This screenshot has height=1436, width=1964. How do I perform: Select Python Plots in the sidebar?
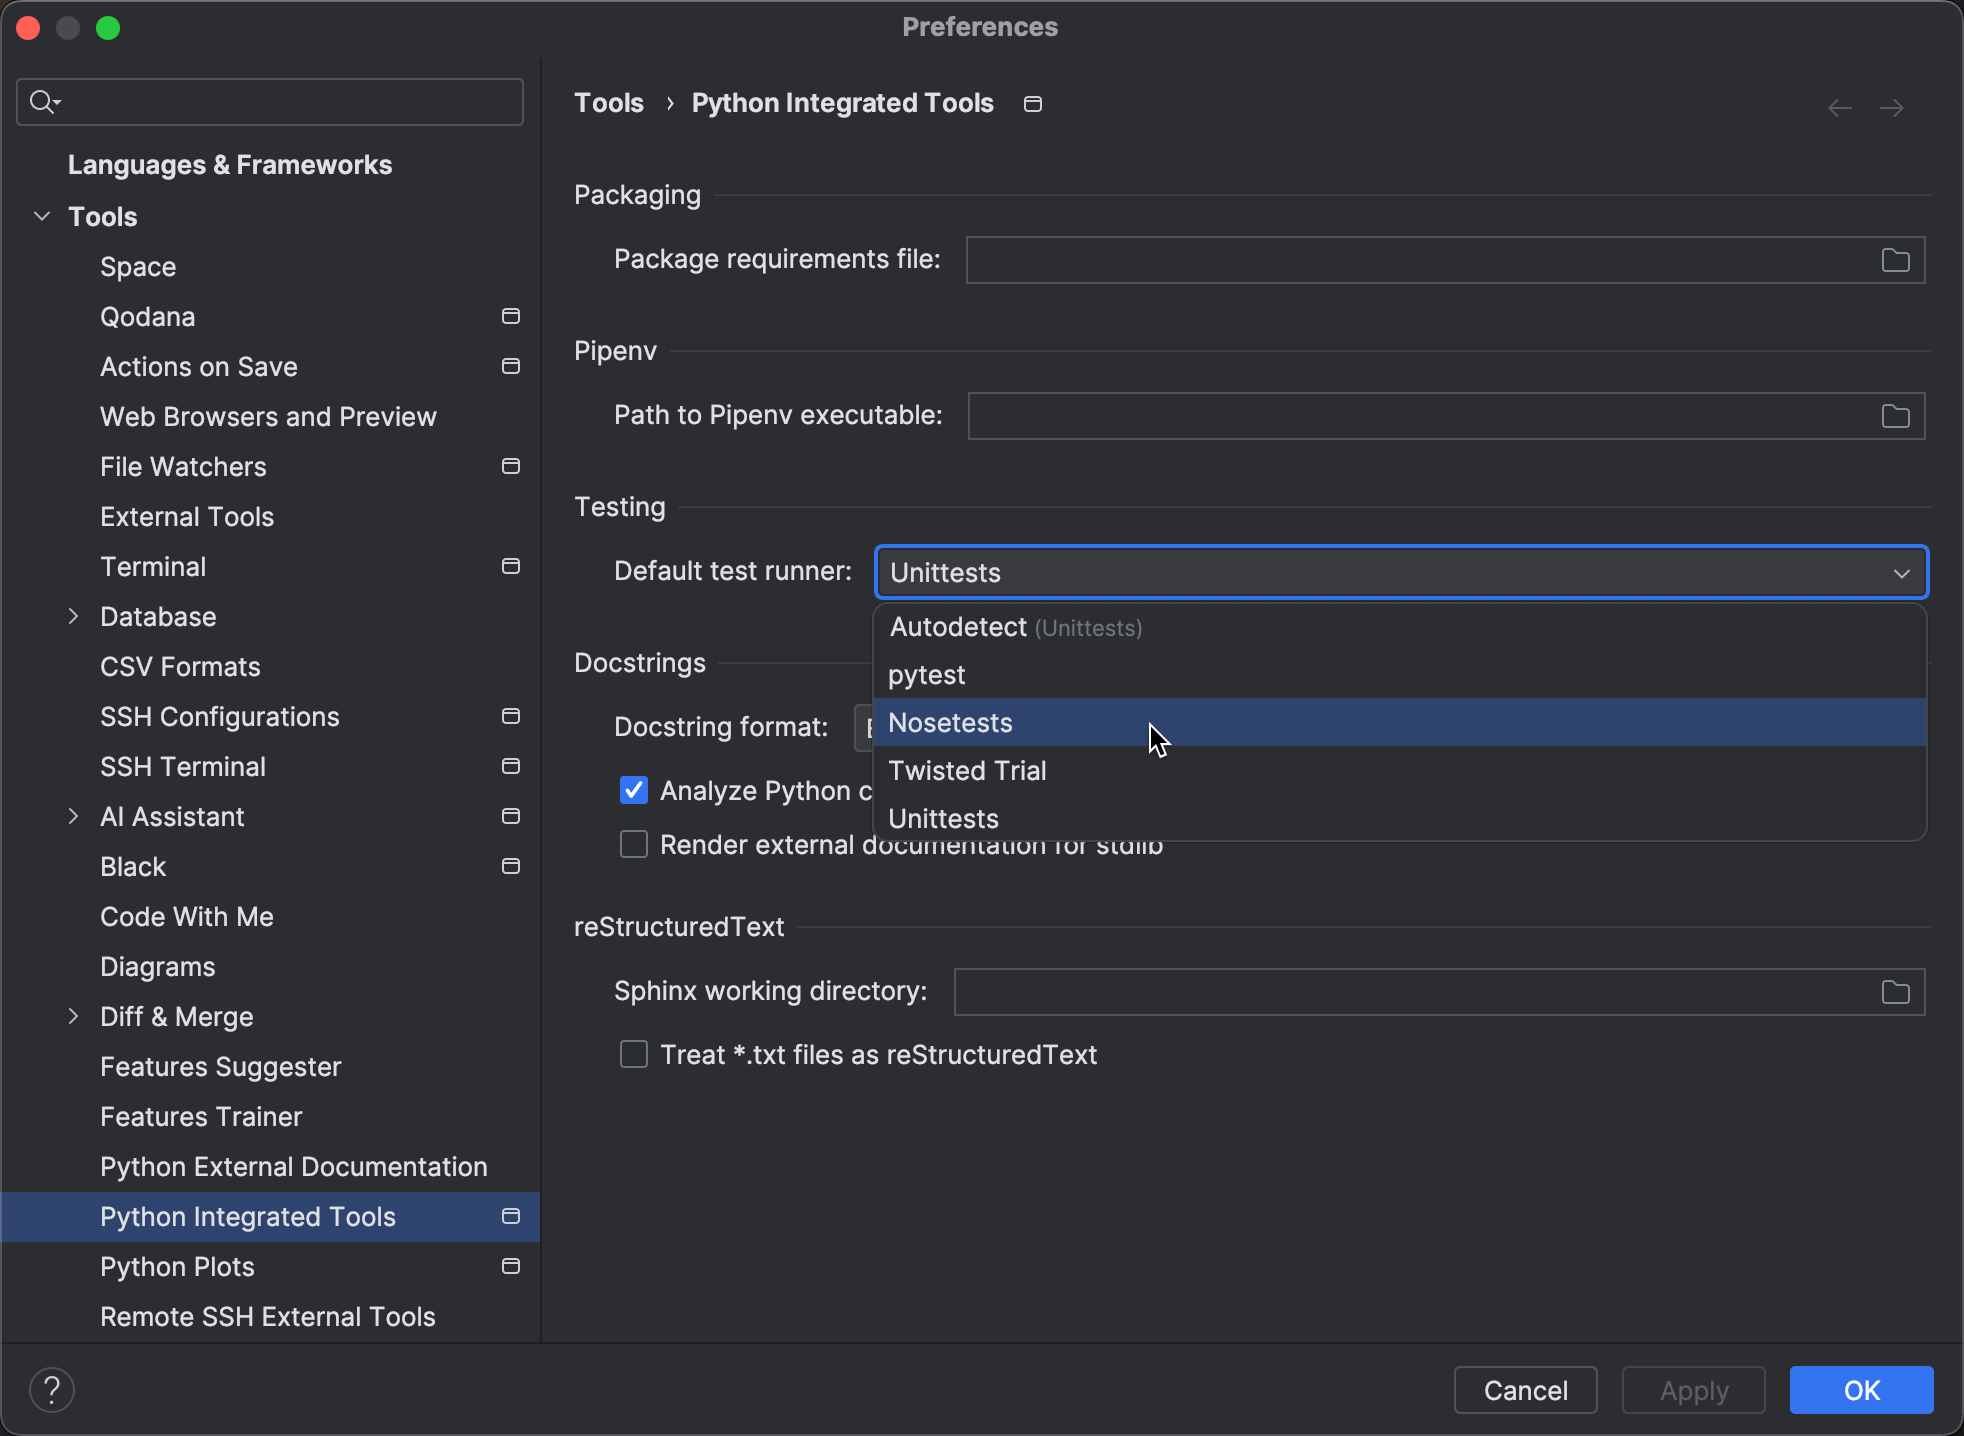point(176,1266)
